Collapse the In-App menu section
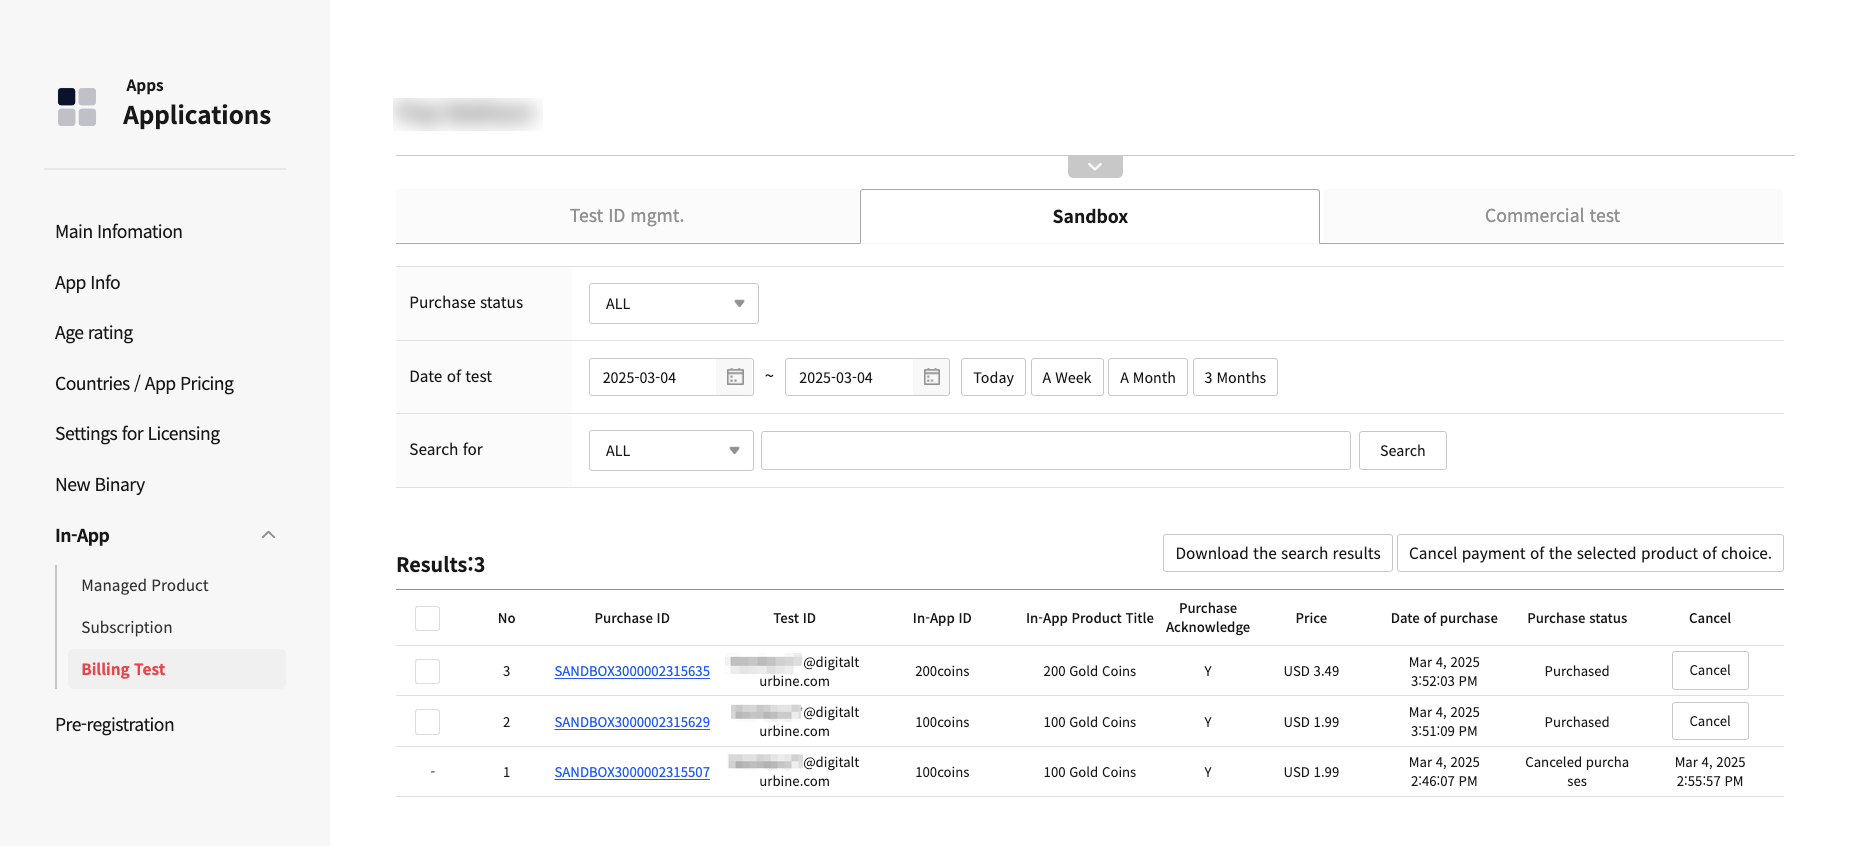The image size is (1849, 846). pos(268,535)
